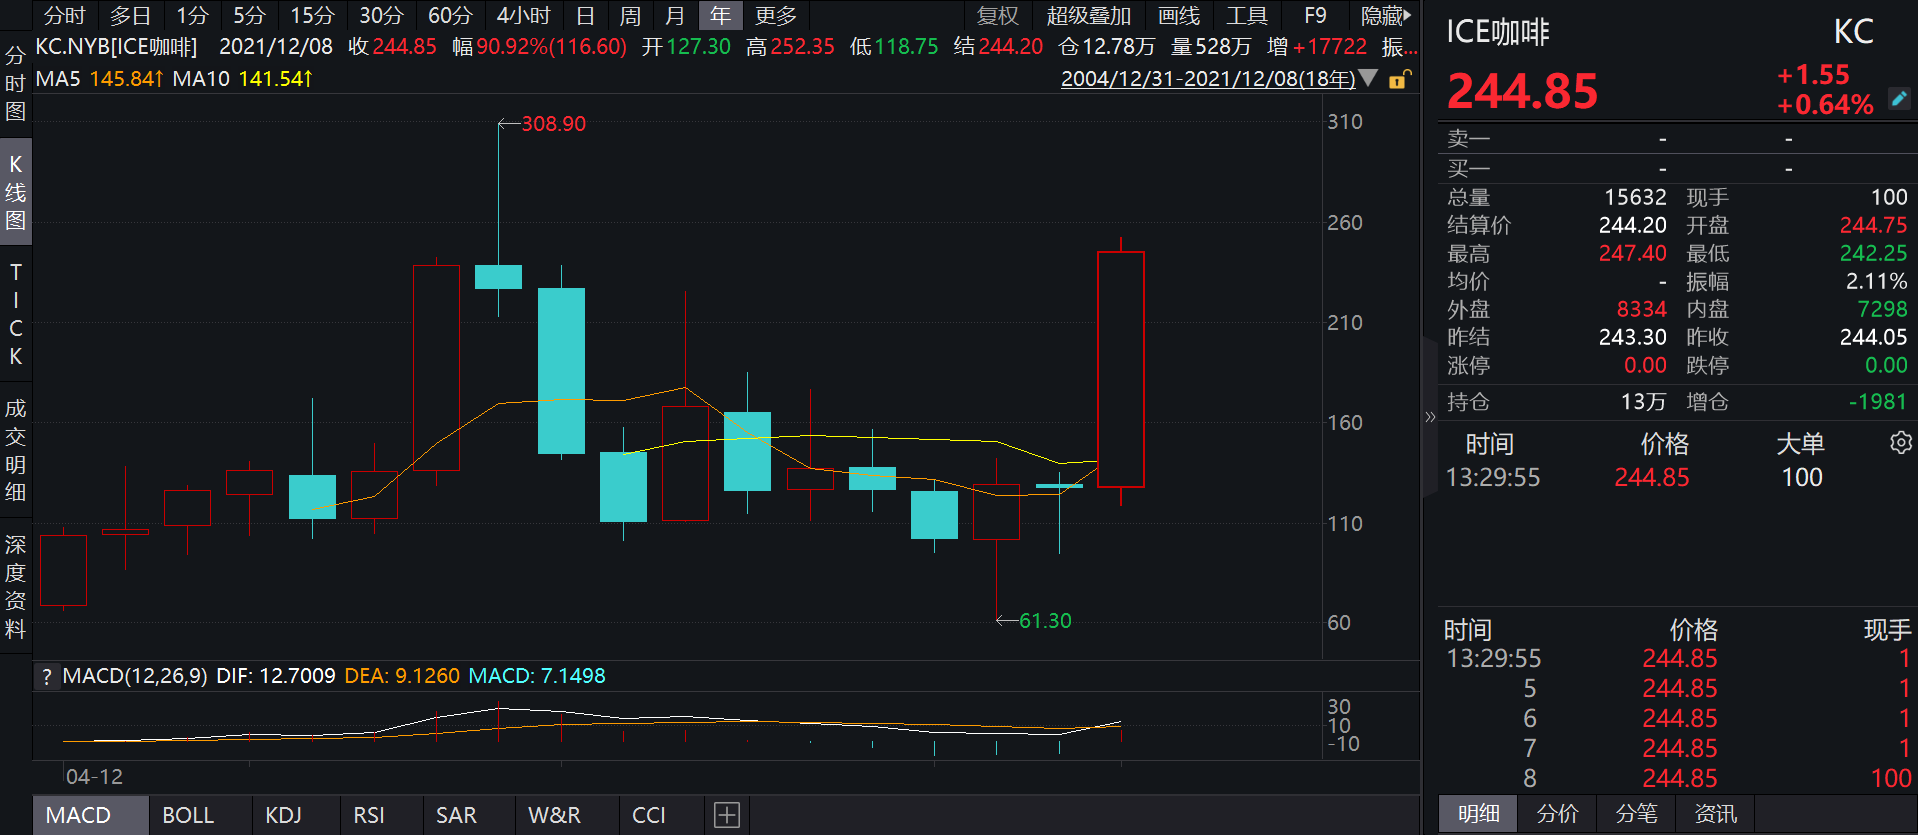This screenshot has height=835, width=1918.
Task: Open MACD help question mark icon
Action: (x=46, y=677)
